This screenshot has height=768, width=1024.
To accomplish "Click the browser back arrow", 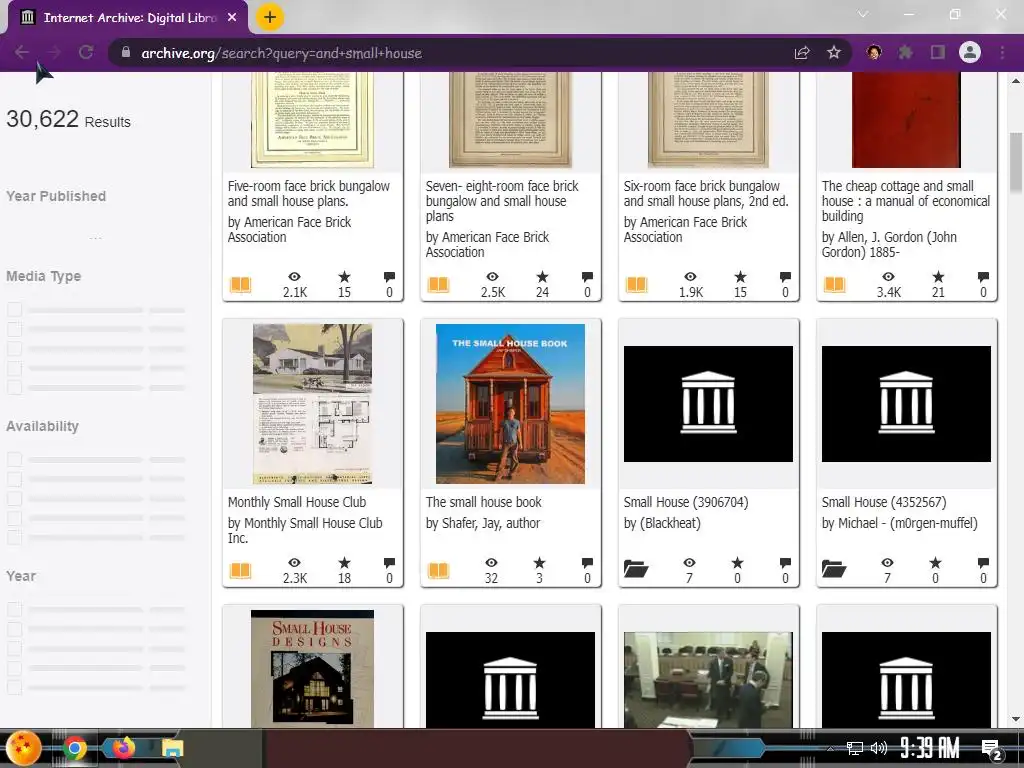I will pyautogui.click(x=22, y=52).
